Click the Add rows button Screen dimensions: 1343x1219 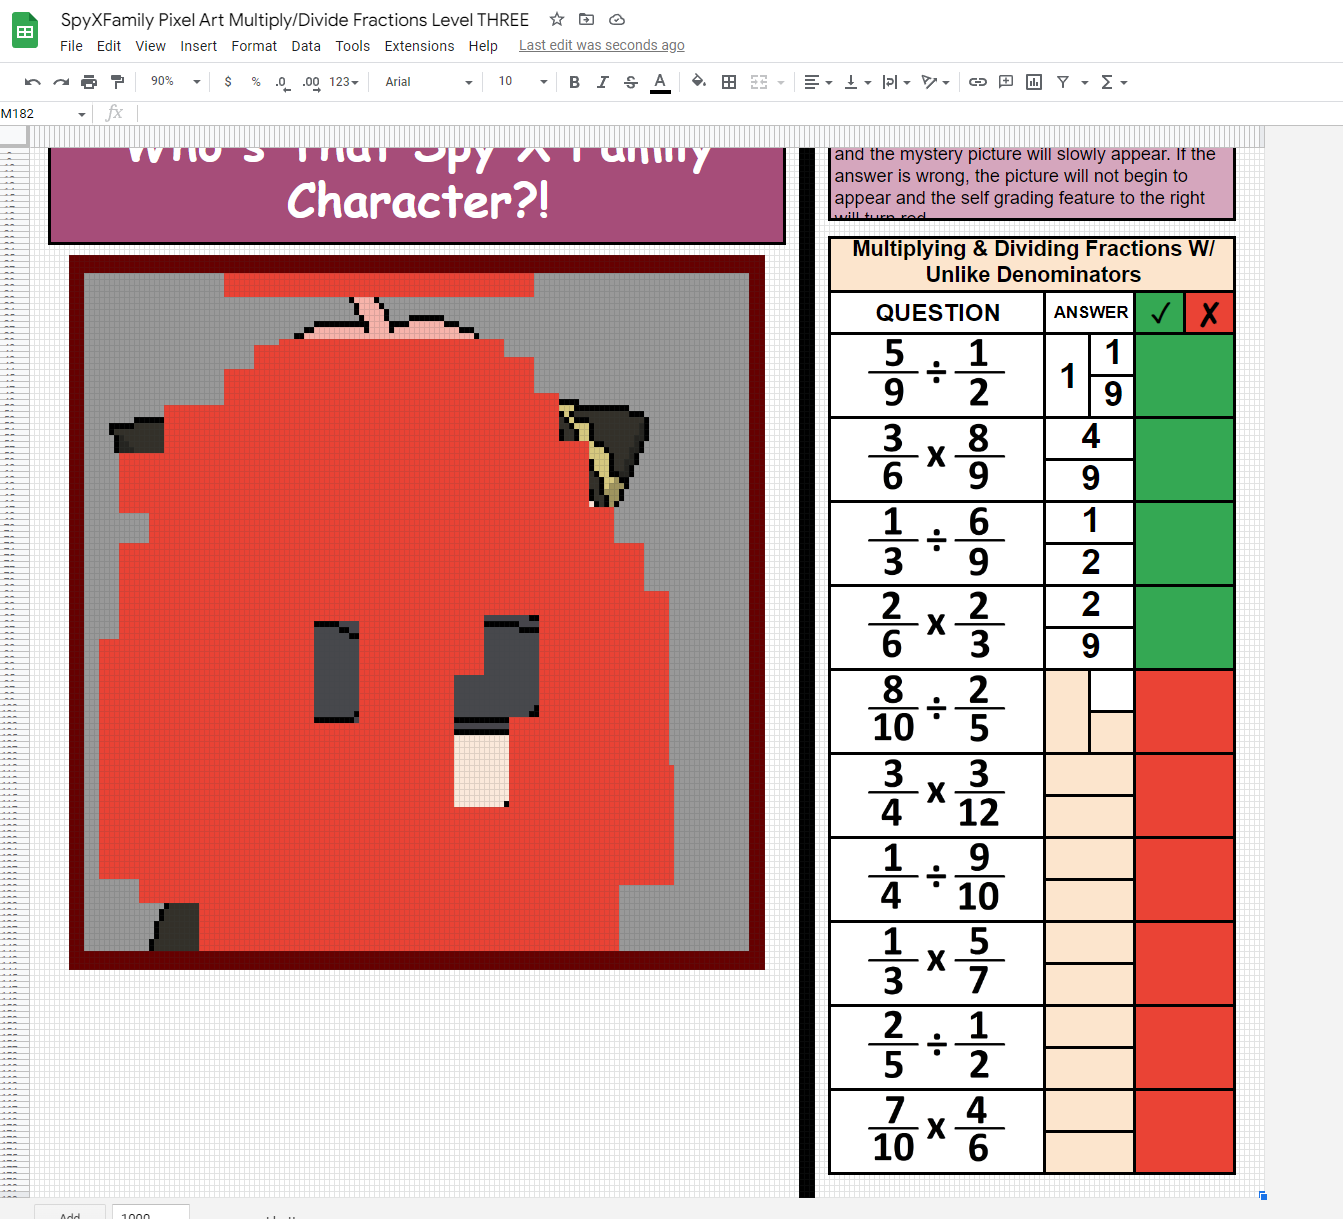(x=69, y=1213)
